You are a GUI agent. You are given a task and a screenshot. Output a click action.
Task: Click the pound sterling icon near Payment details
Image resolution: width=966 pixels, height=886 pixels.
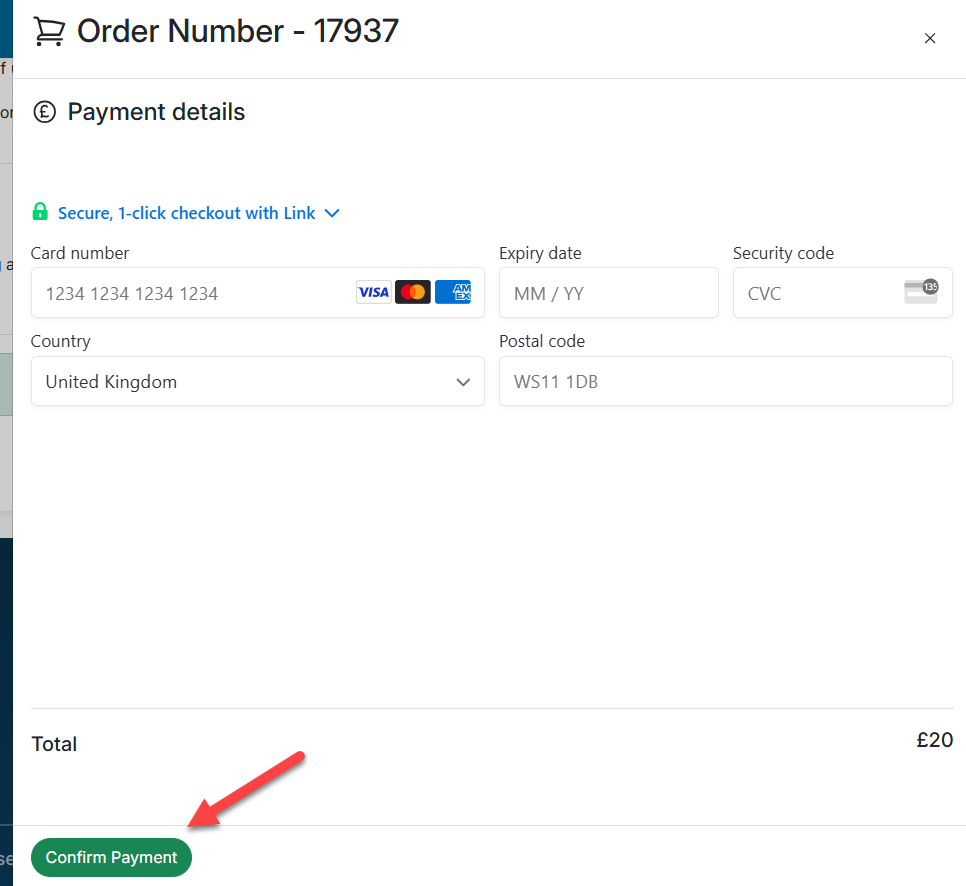click(44, 112)
